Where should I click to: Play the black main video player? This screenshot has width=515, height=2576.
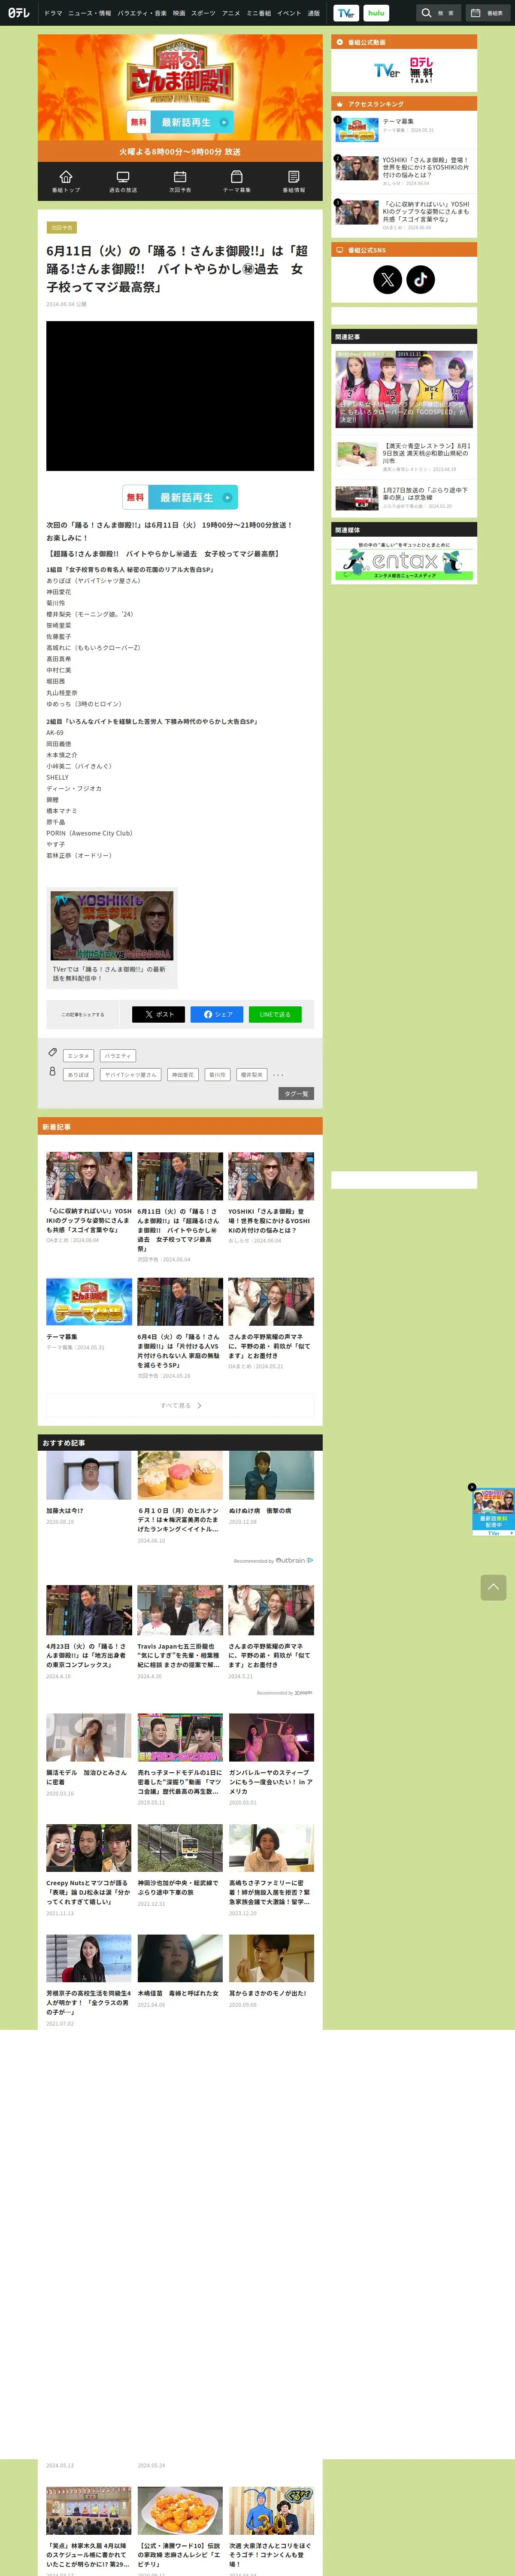(180, 396)
